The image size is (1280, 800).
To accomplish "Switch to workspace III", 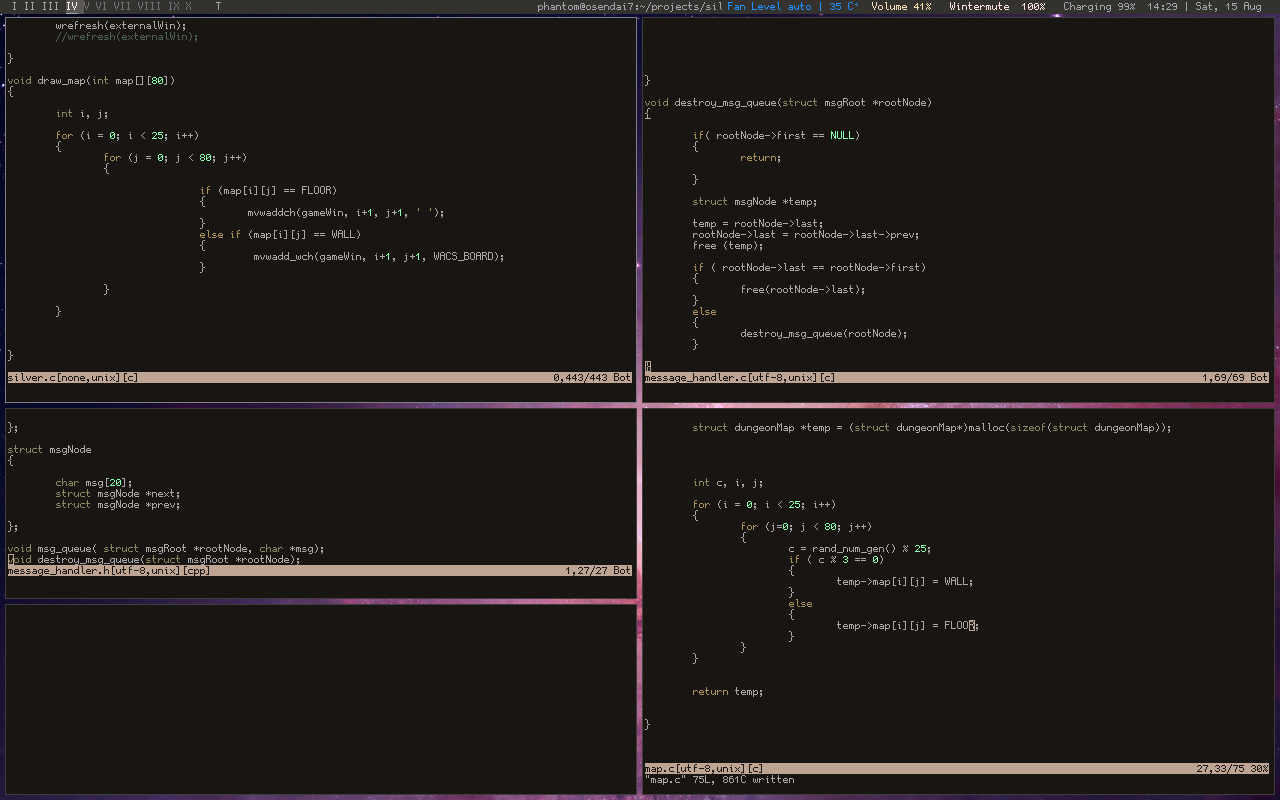I will pyautogui.click(x=49, y=7).
